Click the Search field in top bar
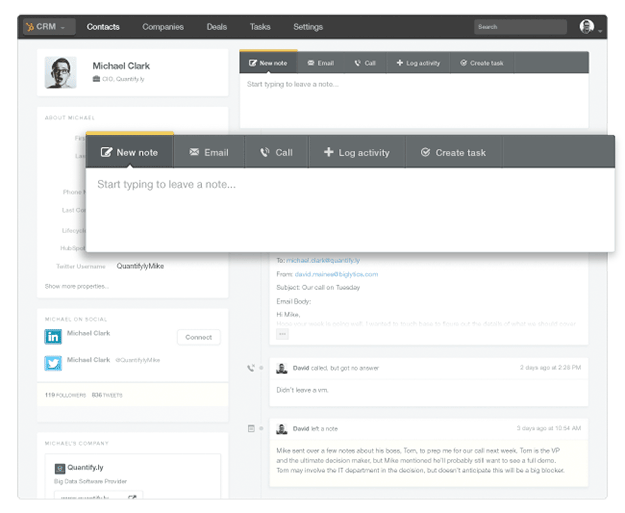625x513 pixels. tap(520, 27)
